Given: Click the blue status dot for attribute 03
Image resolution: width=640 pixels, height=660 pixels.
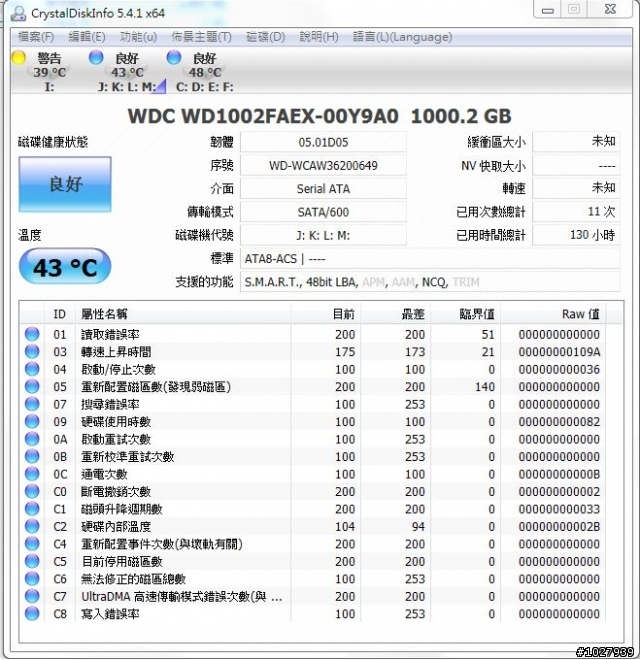Looking at the screenshot, I should point(32,351).
